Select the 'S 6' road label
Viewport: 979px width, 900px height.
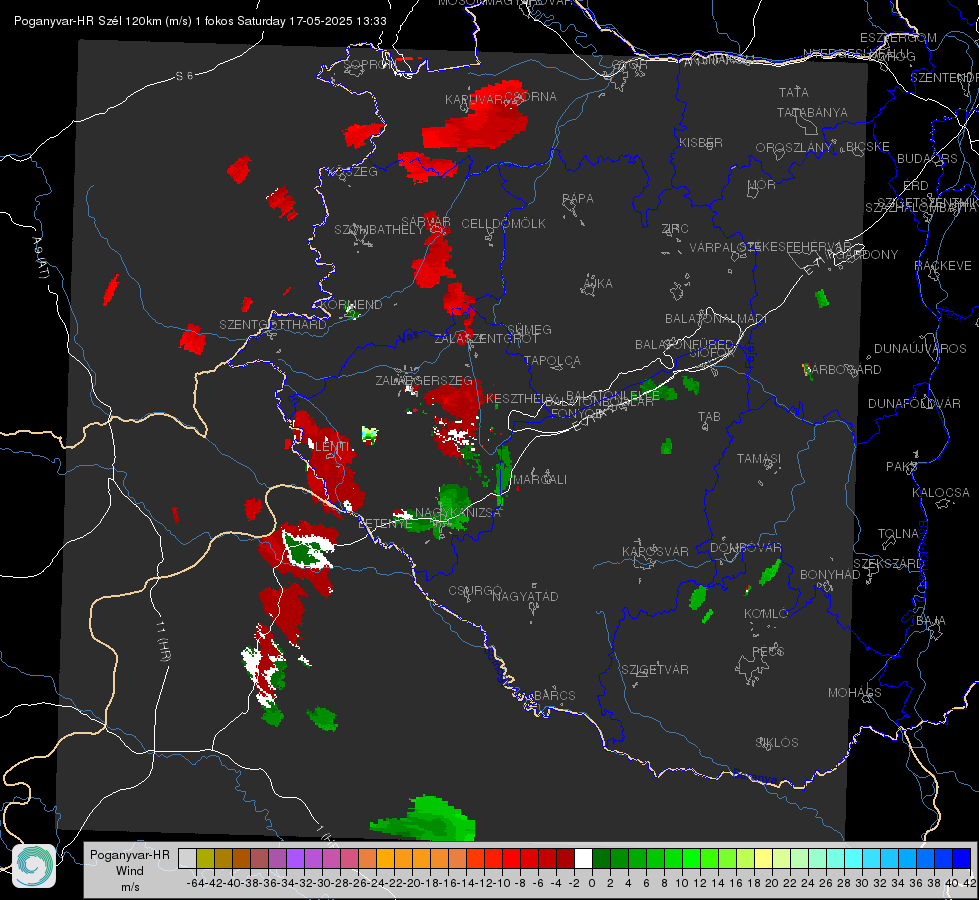tap(184, 76)
